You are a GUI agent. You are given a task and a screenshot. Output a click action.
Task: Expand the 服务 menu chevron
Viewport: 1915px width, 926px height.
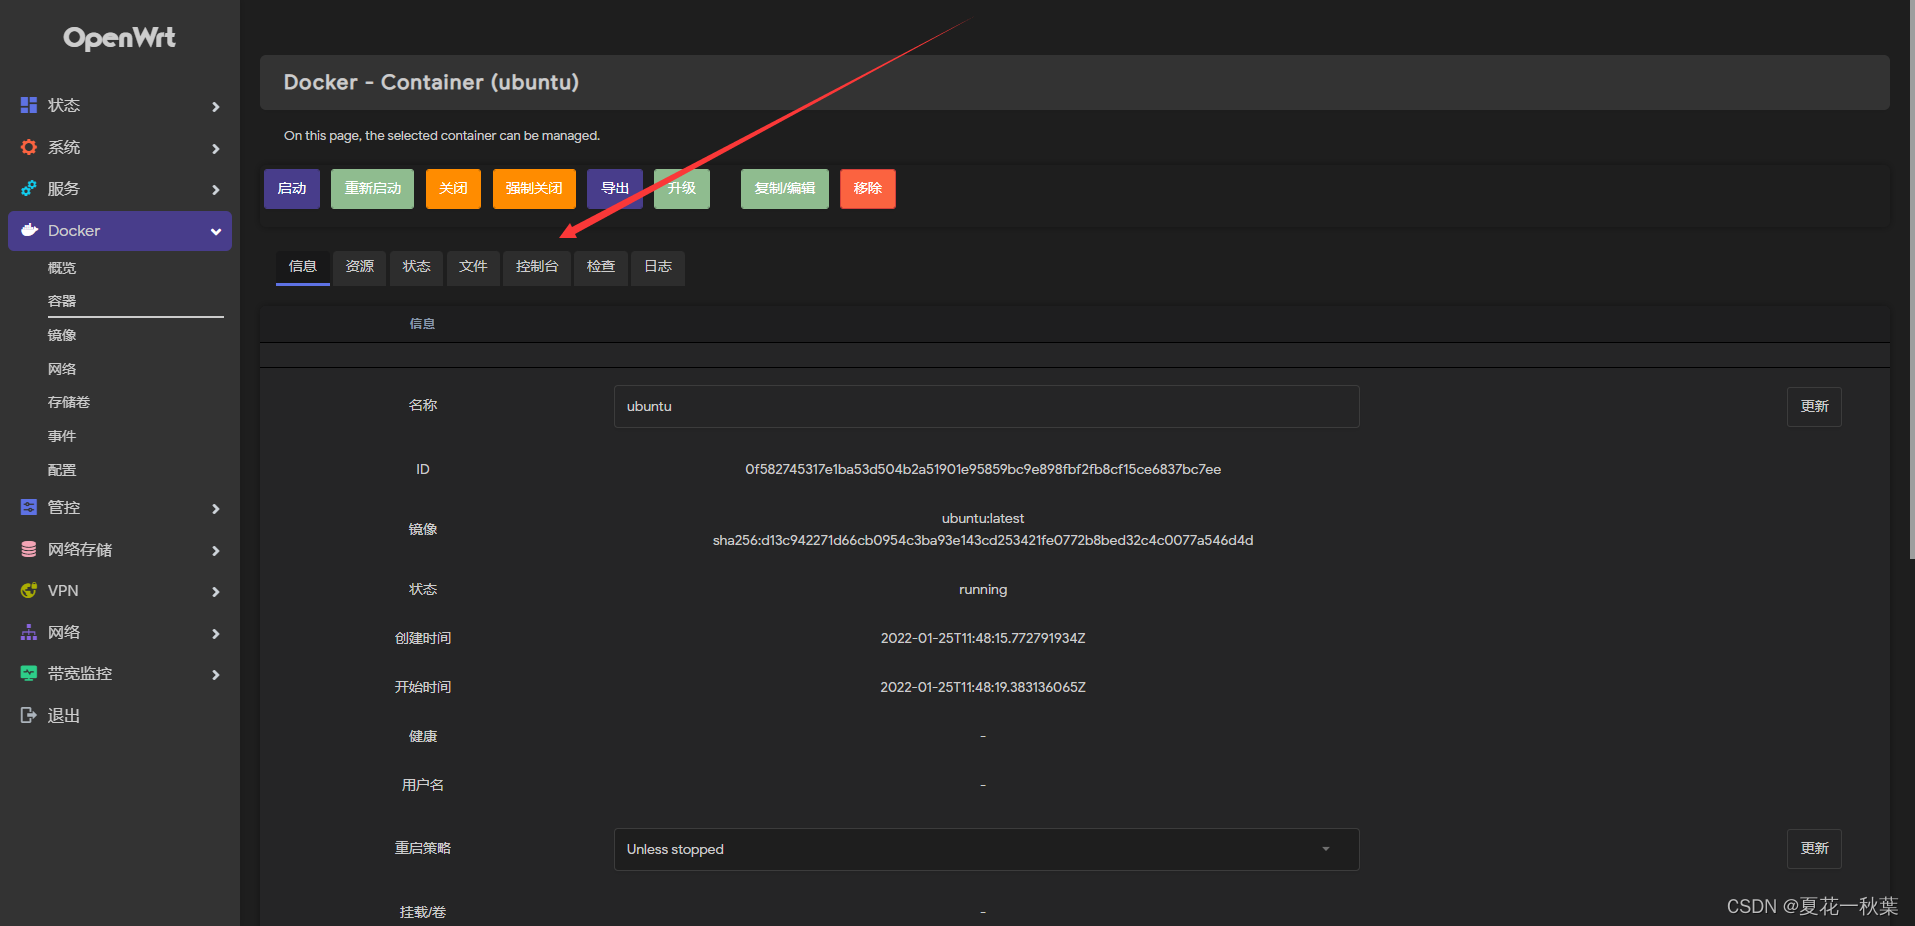[215, 189]
